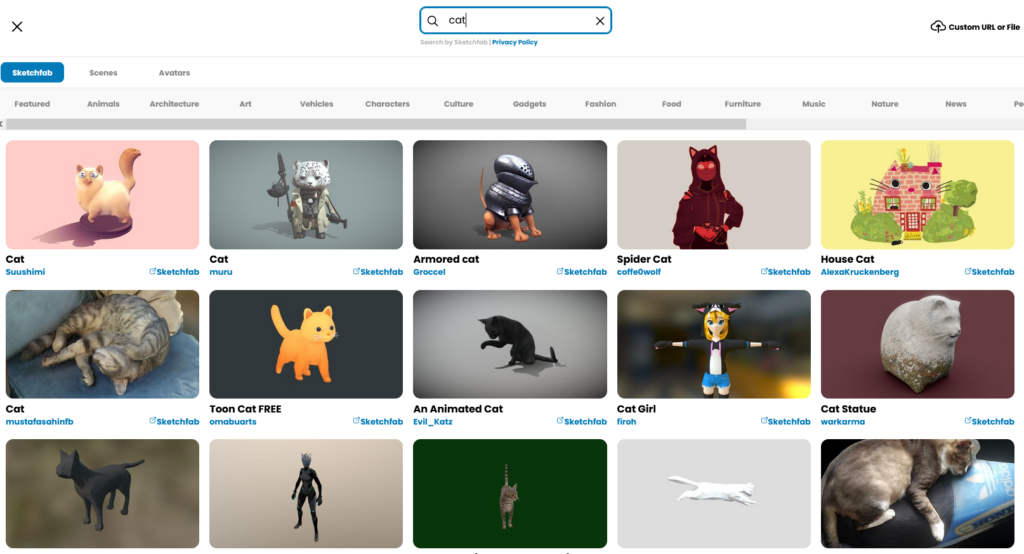Select the catwoman figure thumbnail
The image size is (1024, 554).
306,494
